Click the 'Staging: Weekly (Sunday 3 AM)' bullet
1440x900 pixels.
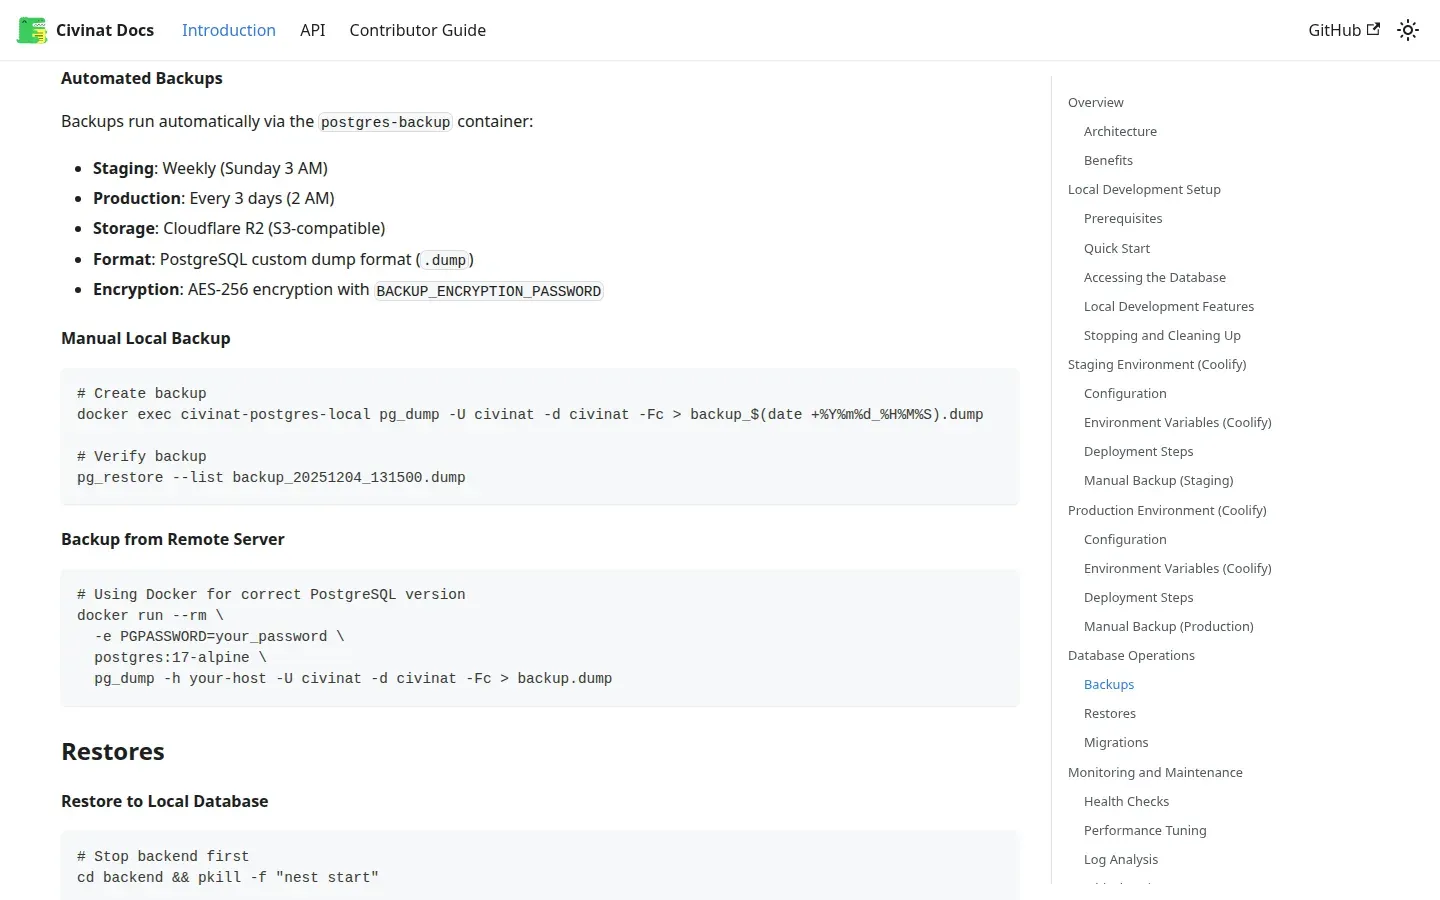(x=210, y=168)
